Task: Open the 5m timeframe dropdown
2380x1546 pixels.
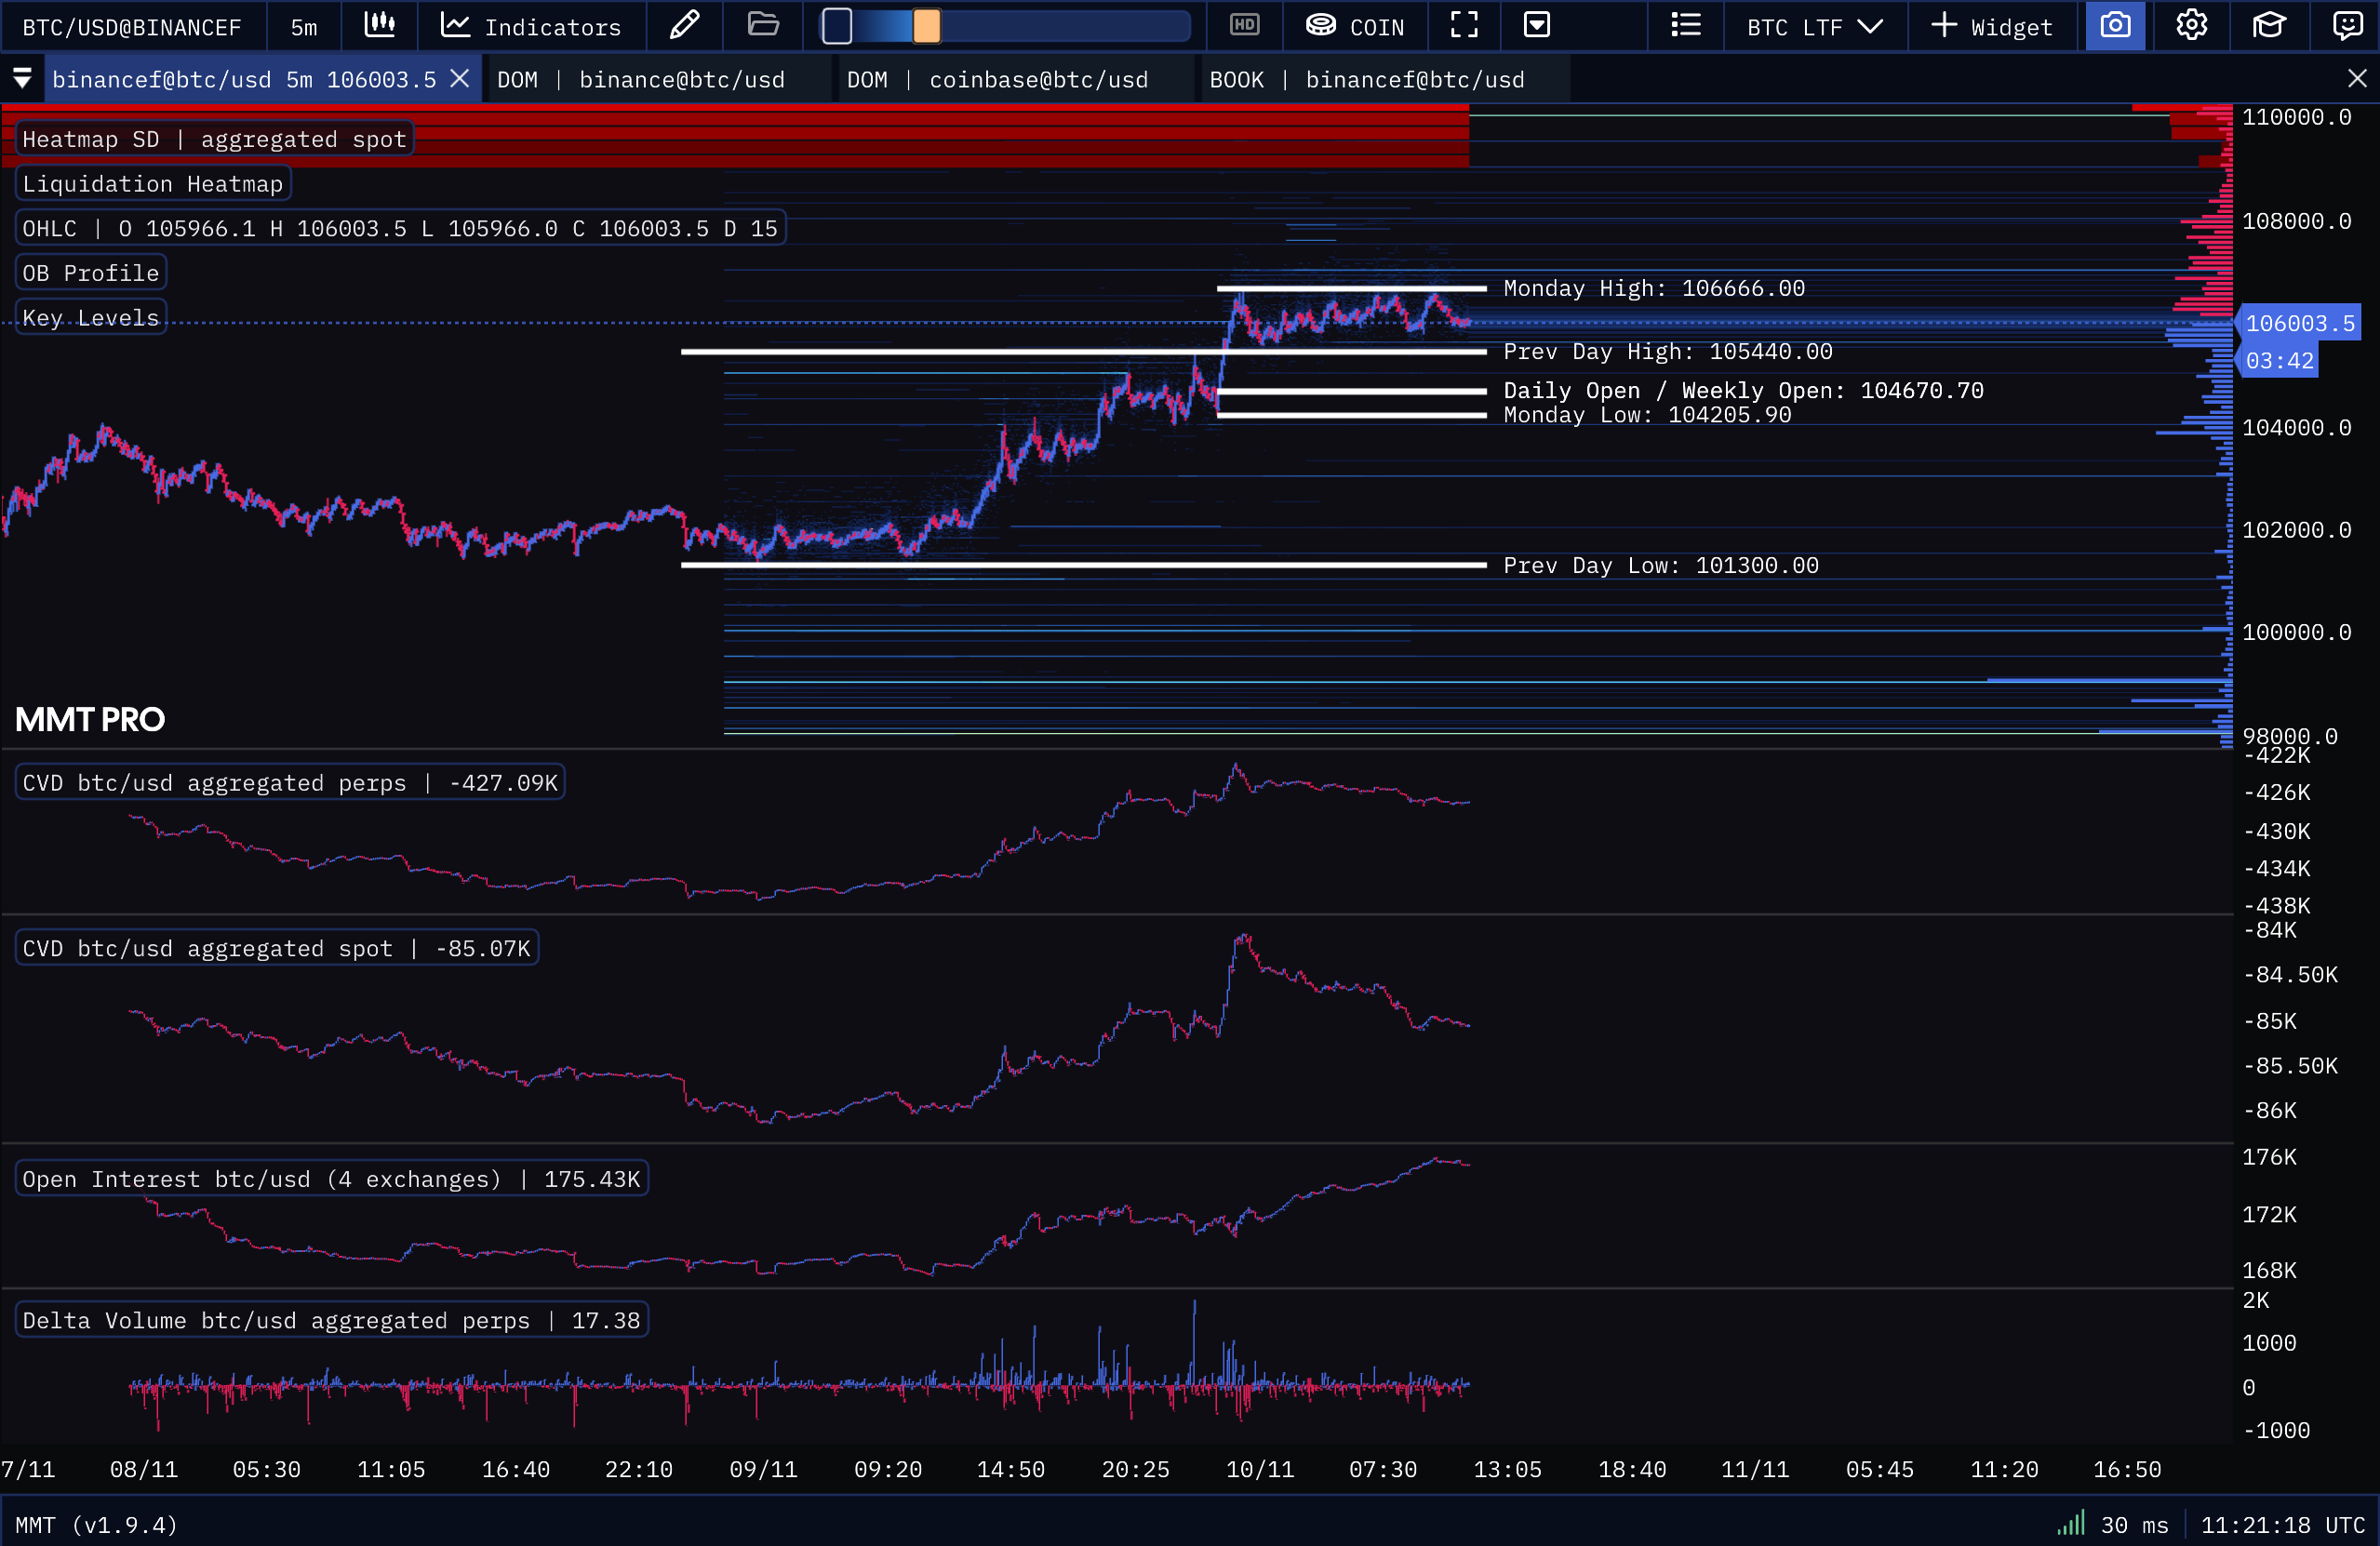Action: point(304,27)
